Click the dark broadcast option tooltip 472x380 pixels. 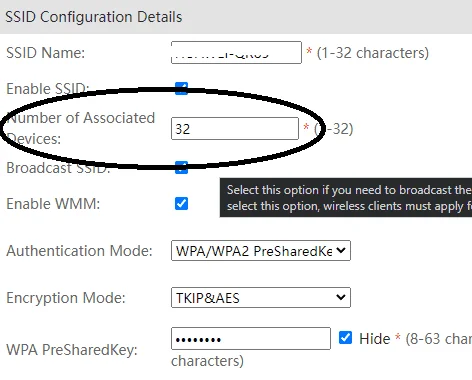click(346, 198)
